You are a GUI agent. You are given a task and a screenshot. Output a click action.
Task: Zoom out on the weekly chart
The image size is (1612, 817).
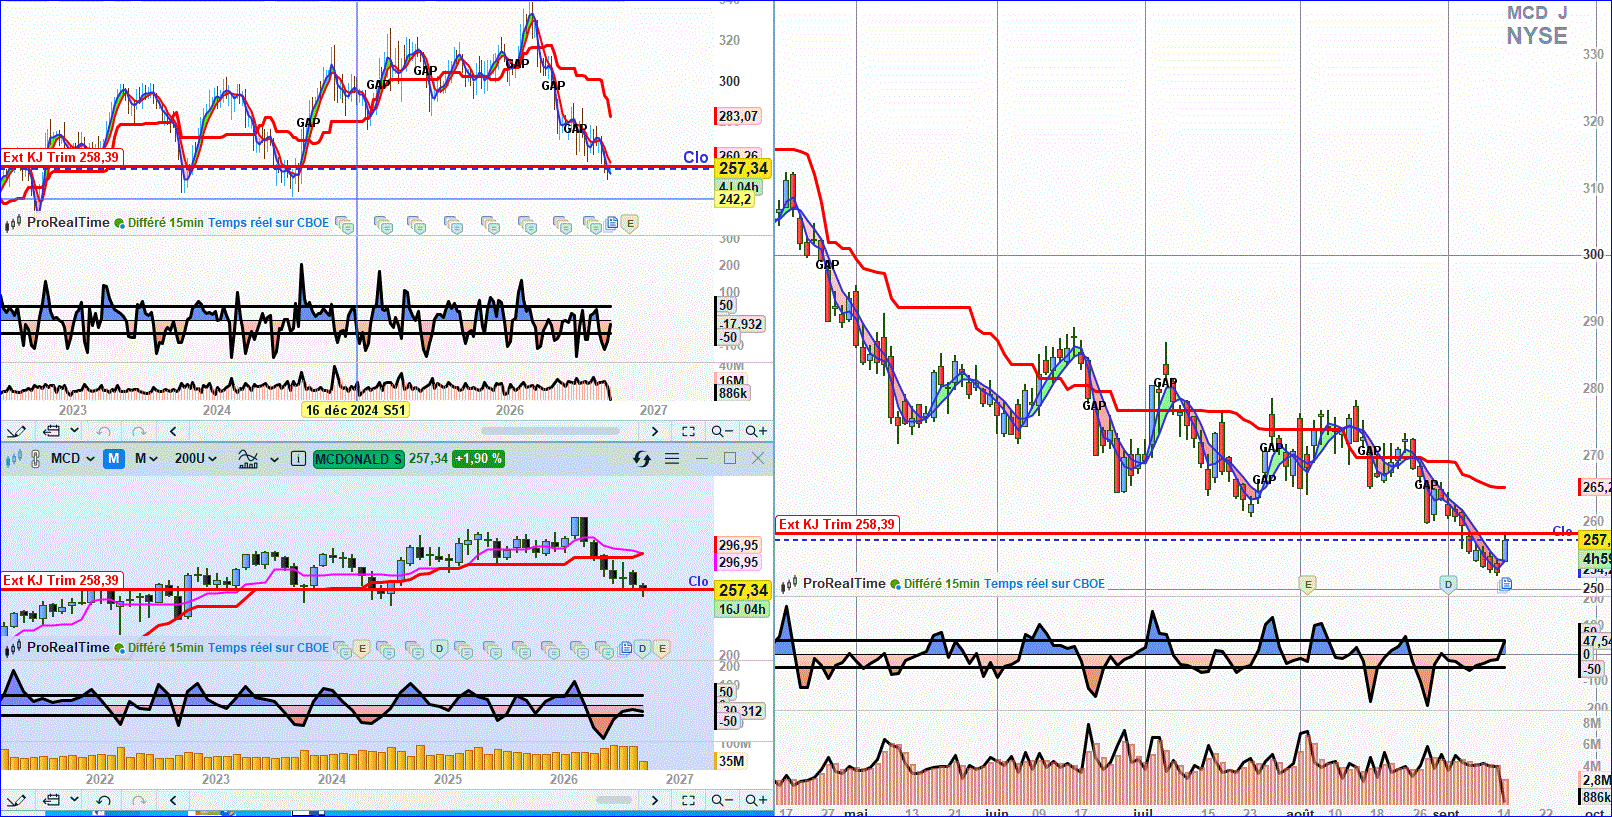pos(721,431)
